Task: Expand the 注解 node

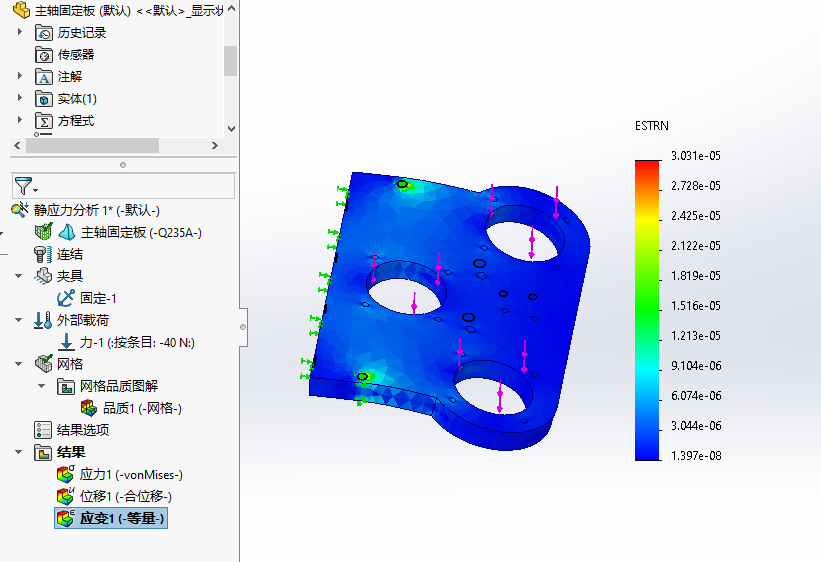Action: click(x=20, y=76)
